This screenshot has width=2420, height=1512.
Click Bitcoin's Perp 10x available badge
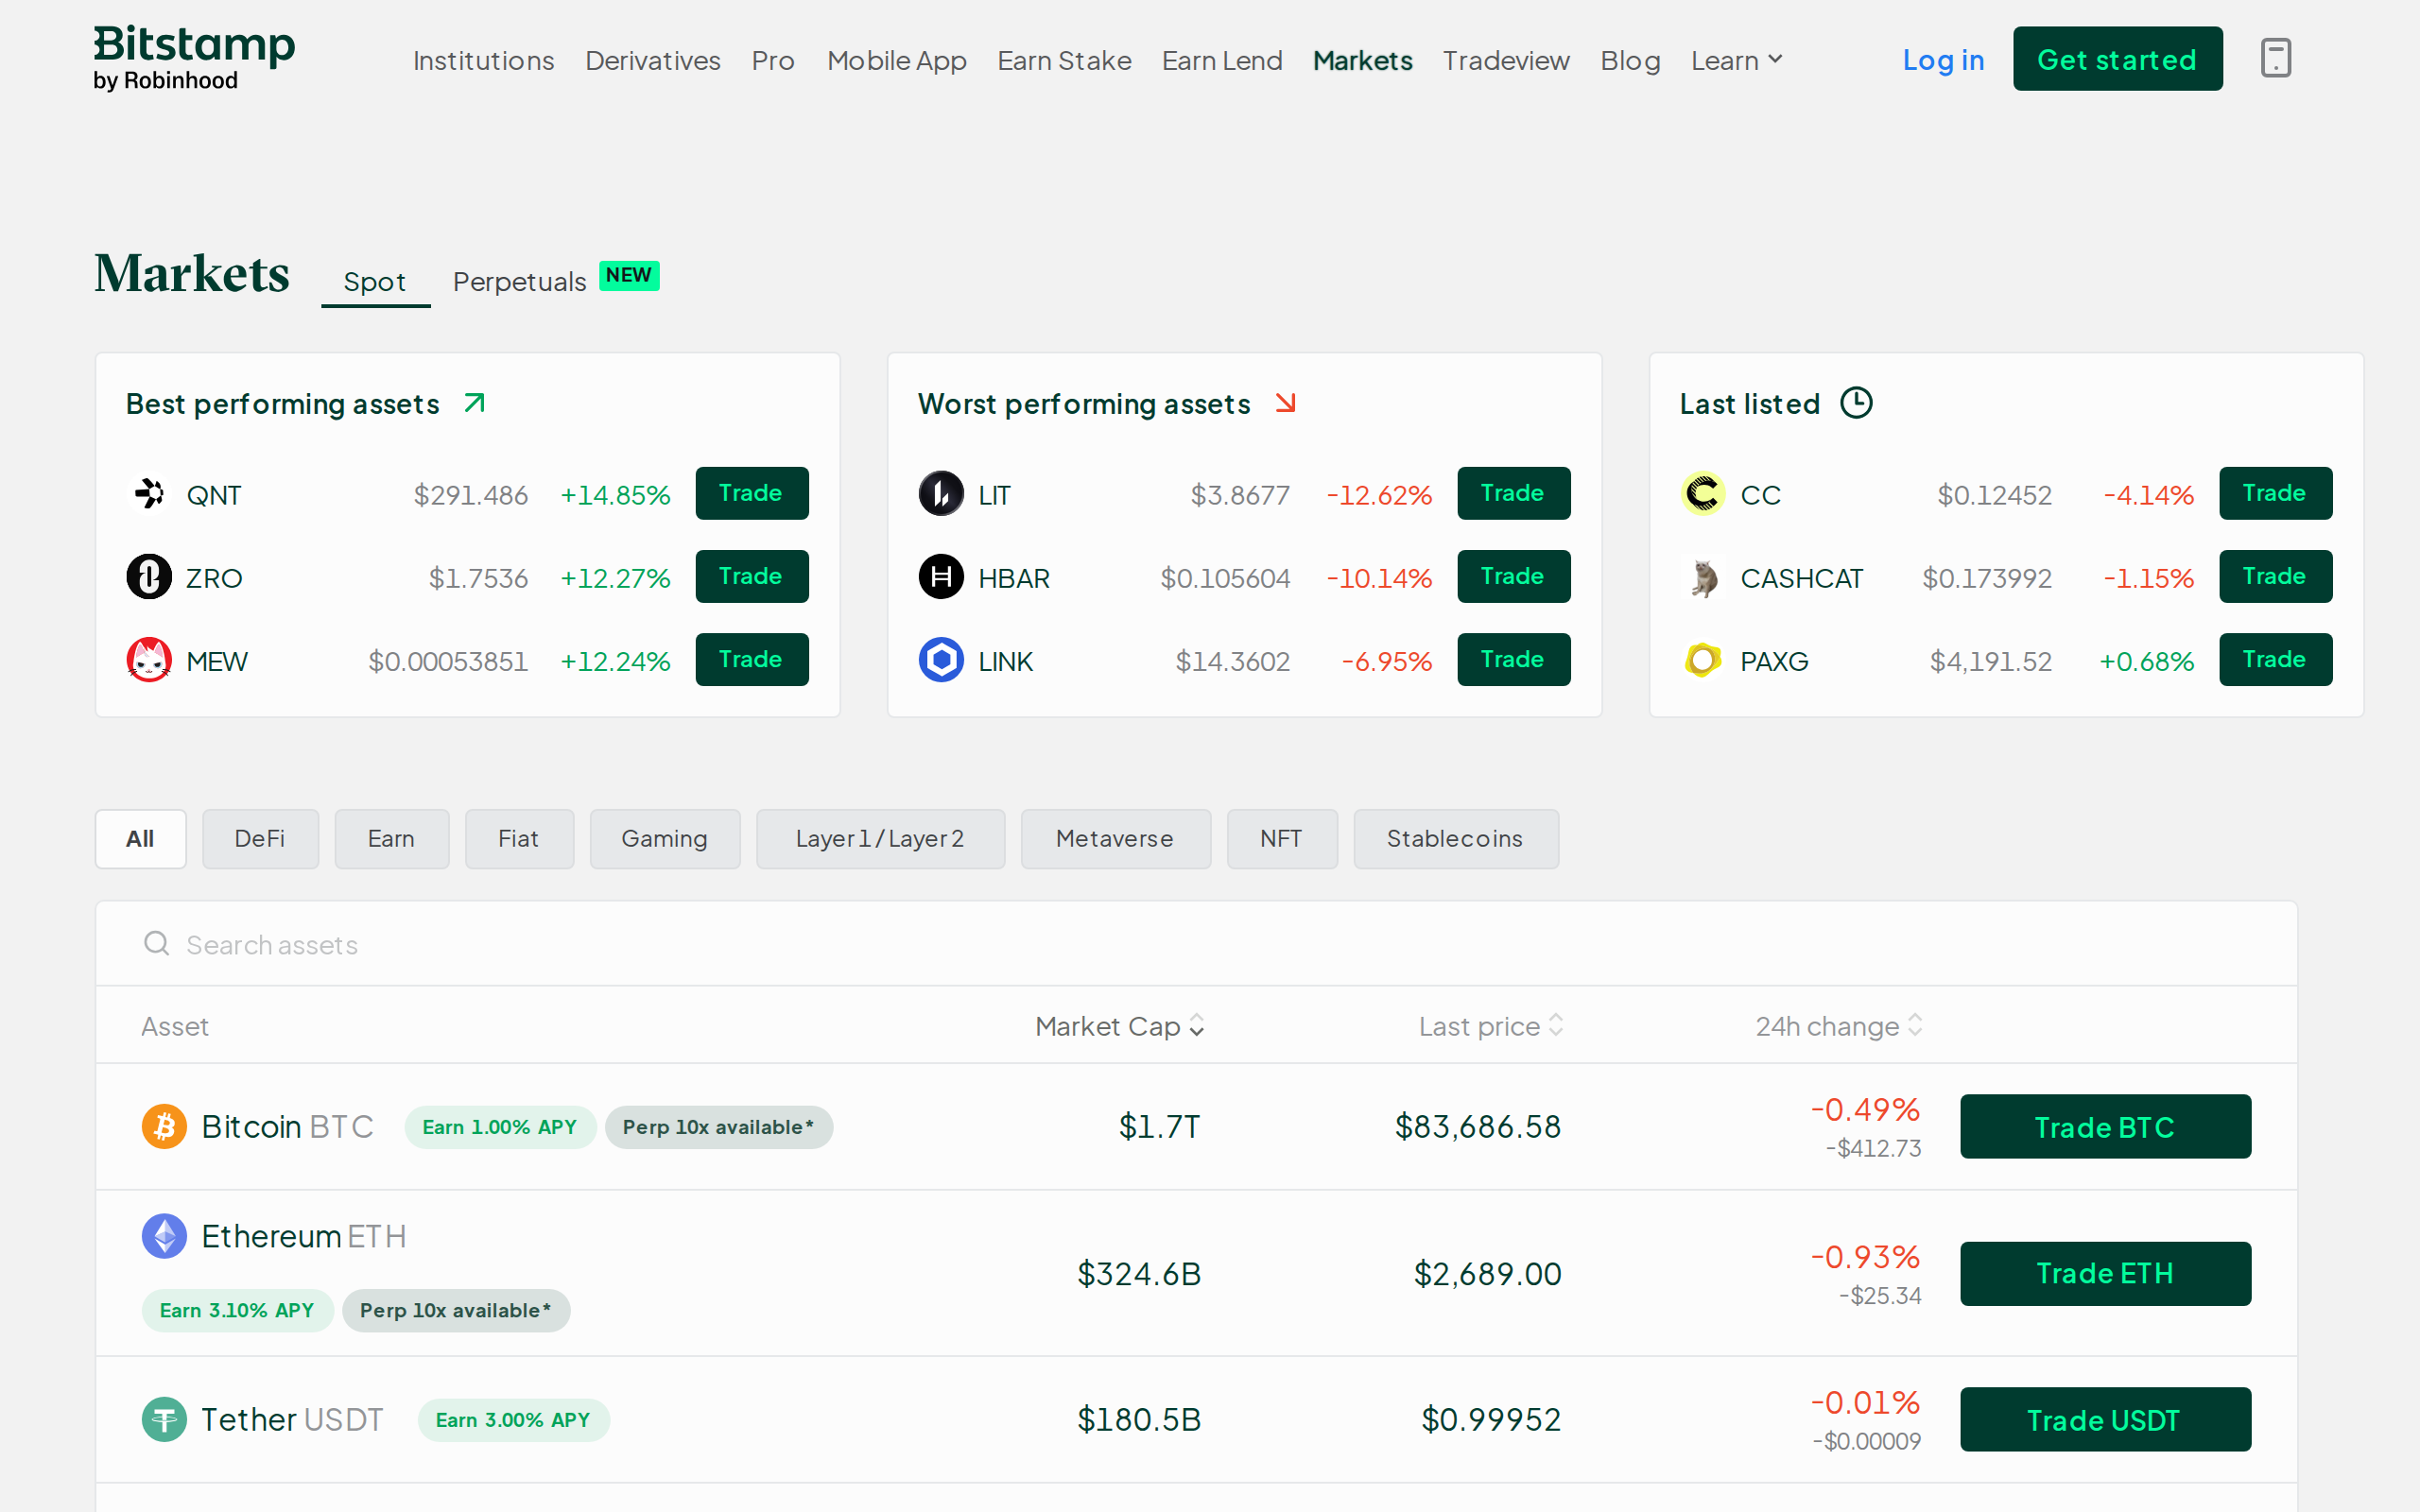718,1127
